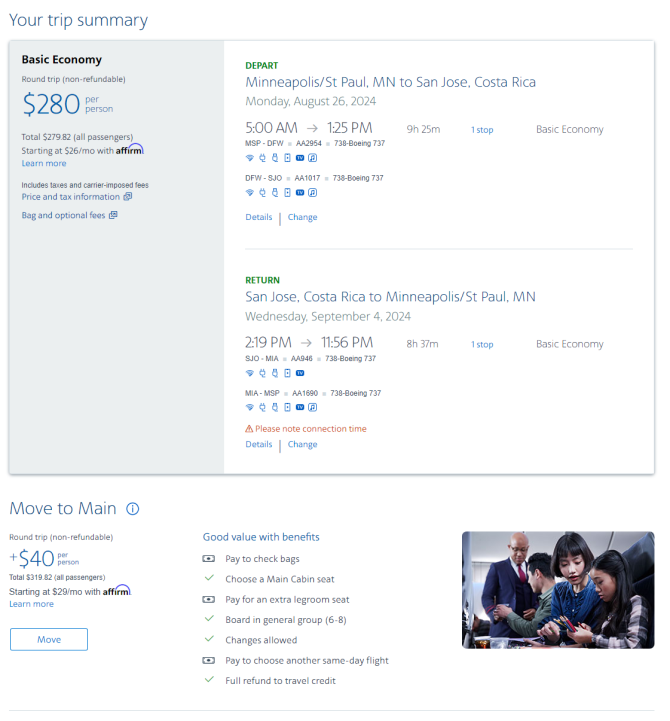View Details of the departing flight
670x721 pixels.
coord(258,217)
